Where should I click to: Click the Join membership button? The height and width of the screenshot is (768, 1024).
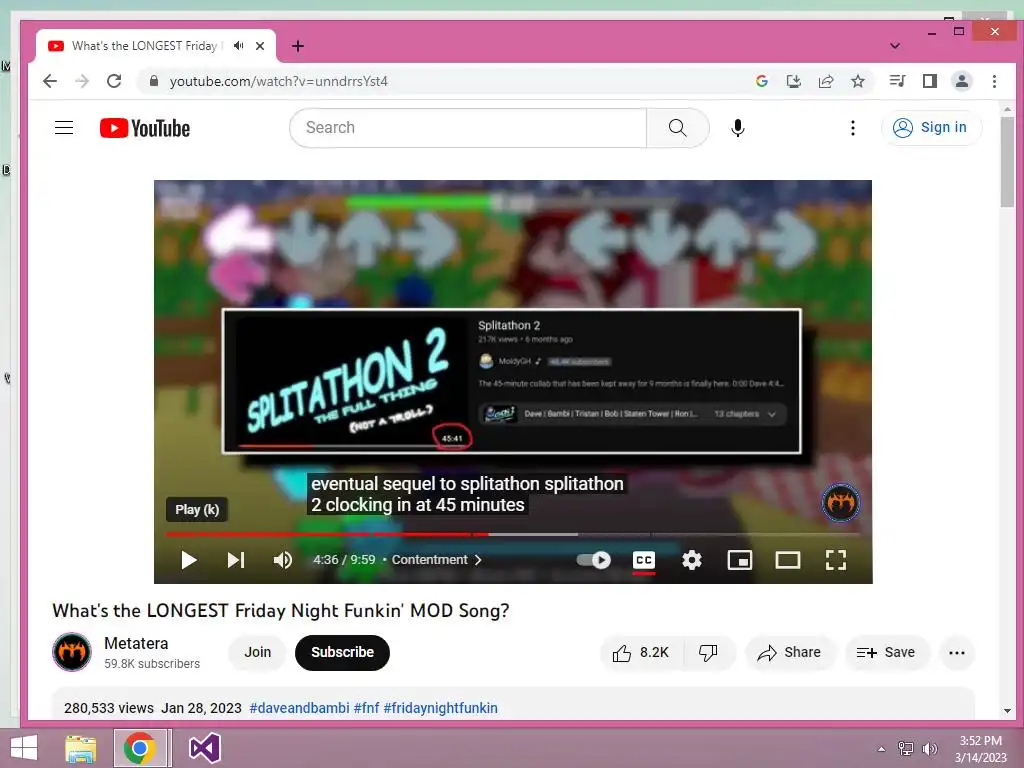click(257, 652)
